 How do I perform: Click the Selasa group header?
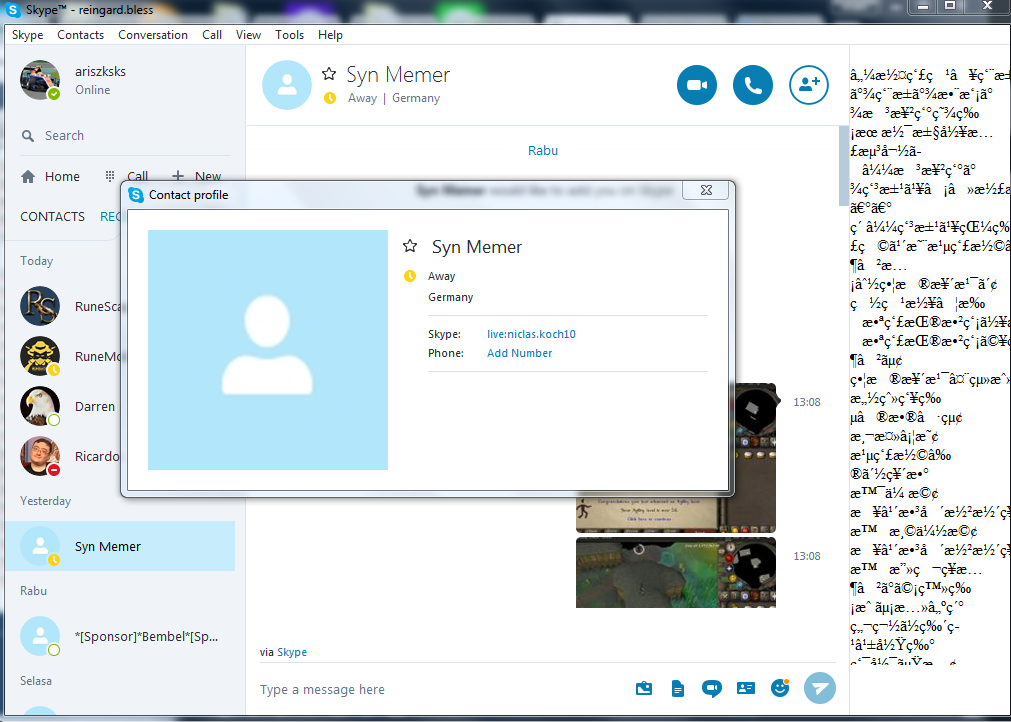tap(35, 681)
